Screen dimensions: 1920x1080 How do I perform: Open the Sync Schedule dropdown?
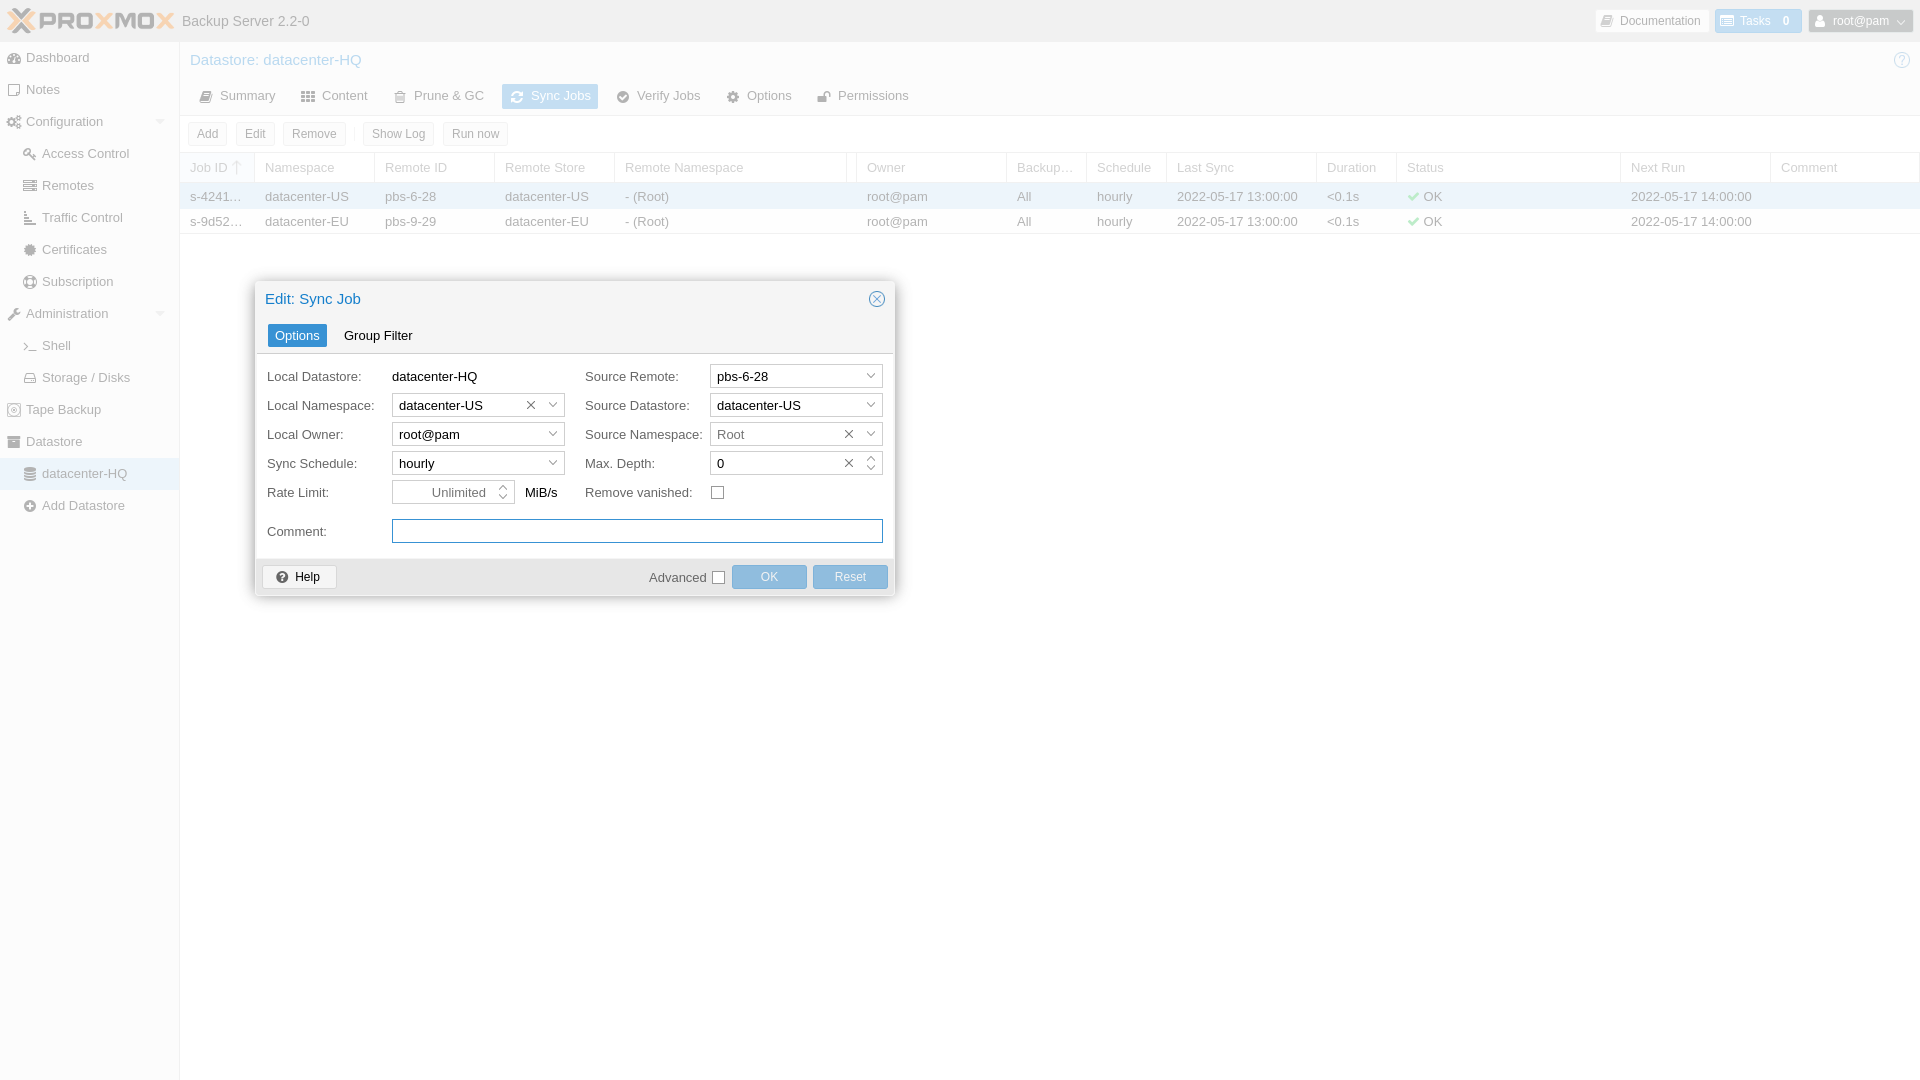click(553, 463)
